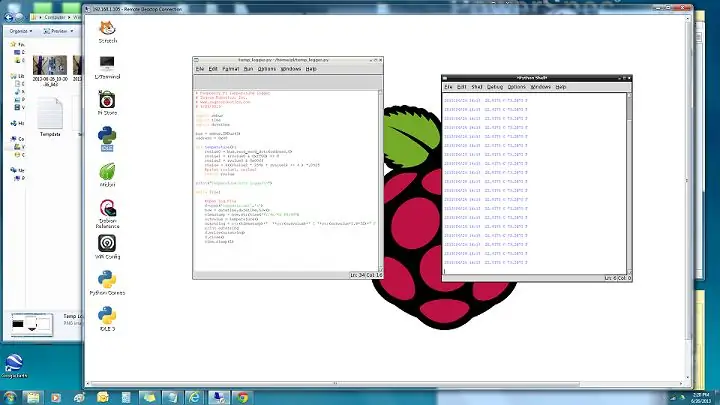Go back in the Explorer window
This screenshot has height=405, width=720.
(8, 17)
